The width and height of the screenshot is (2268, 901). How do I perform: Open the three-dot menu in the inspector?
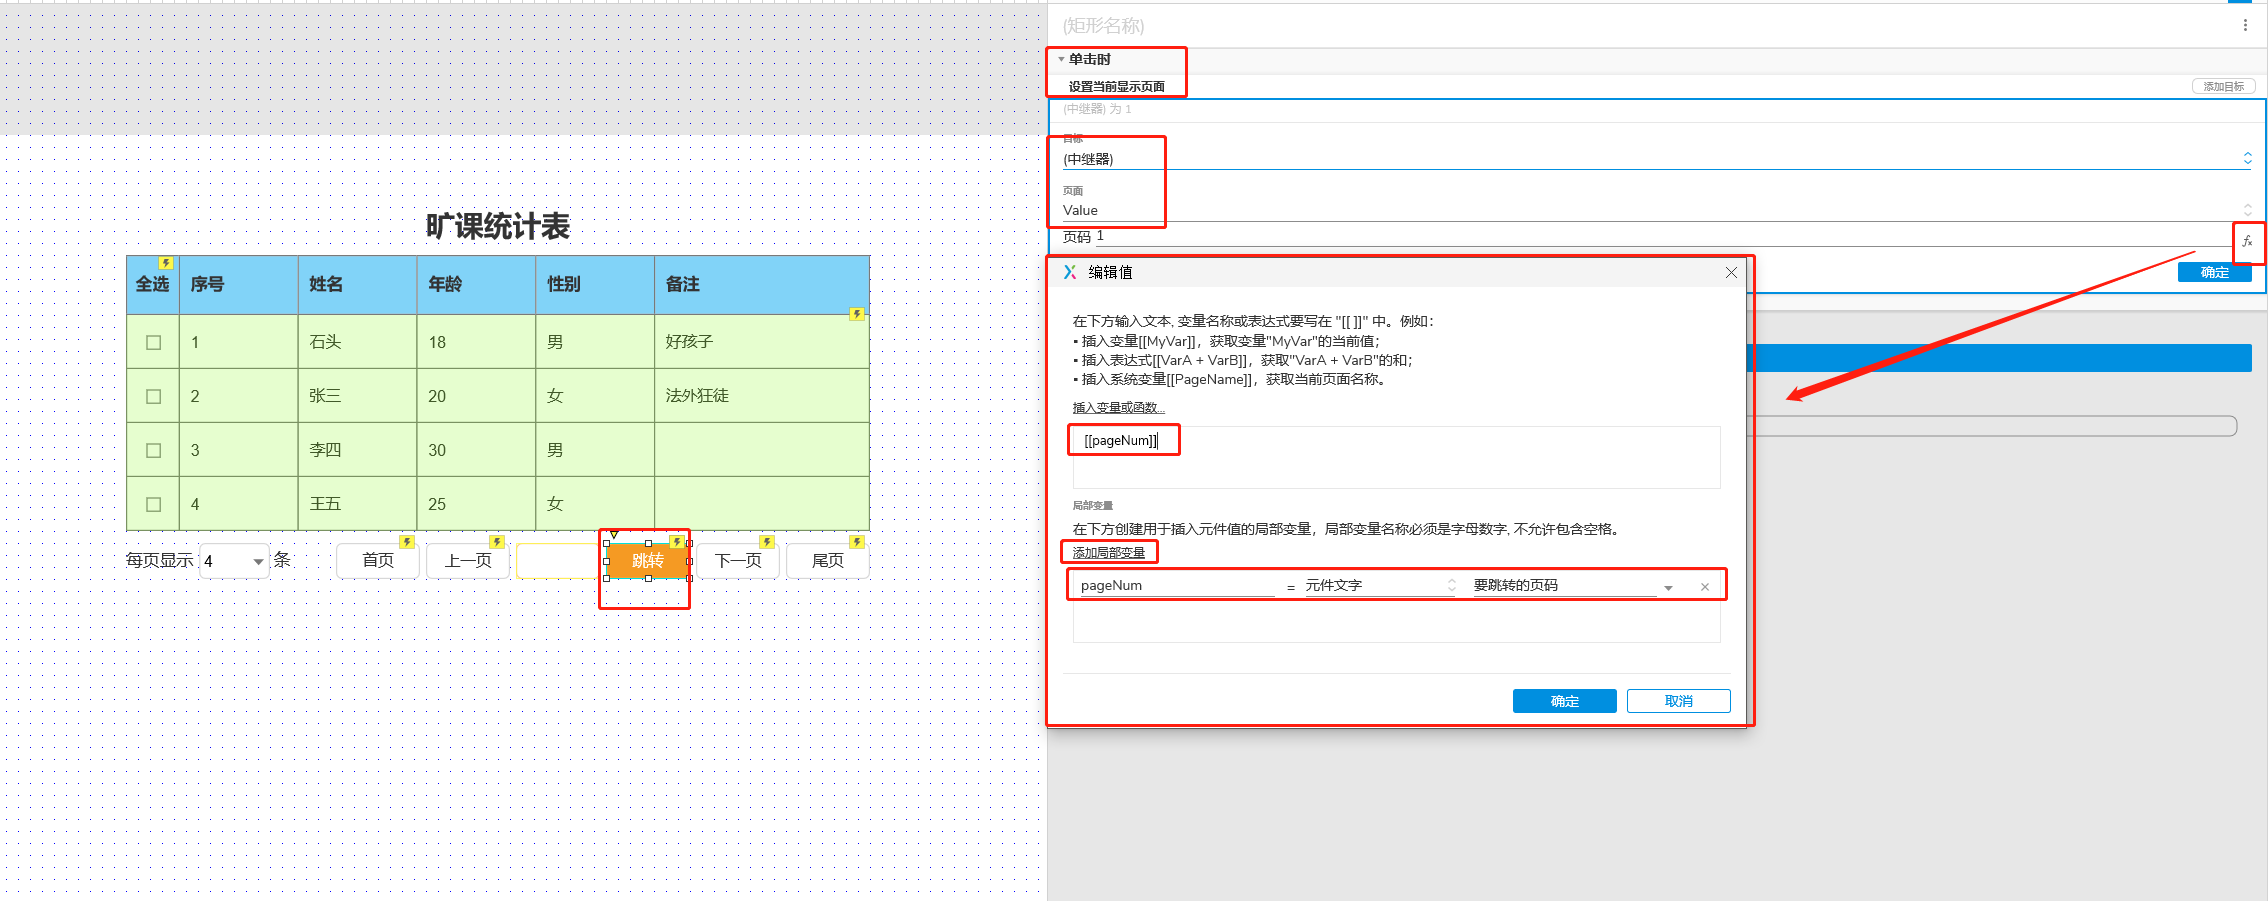pos(2245,25)
